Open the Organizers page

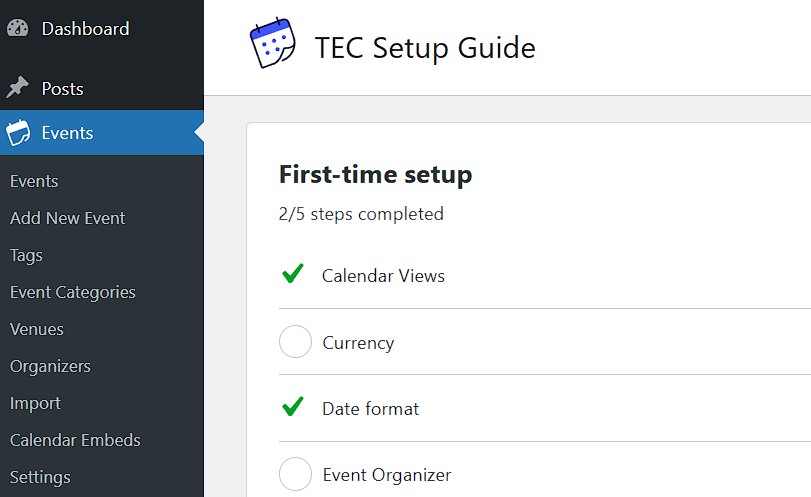click(x=50, y=366)
